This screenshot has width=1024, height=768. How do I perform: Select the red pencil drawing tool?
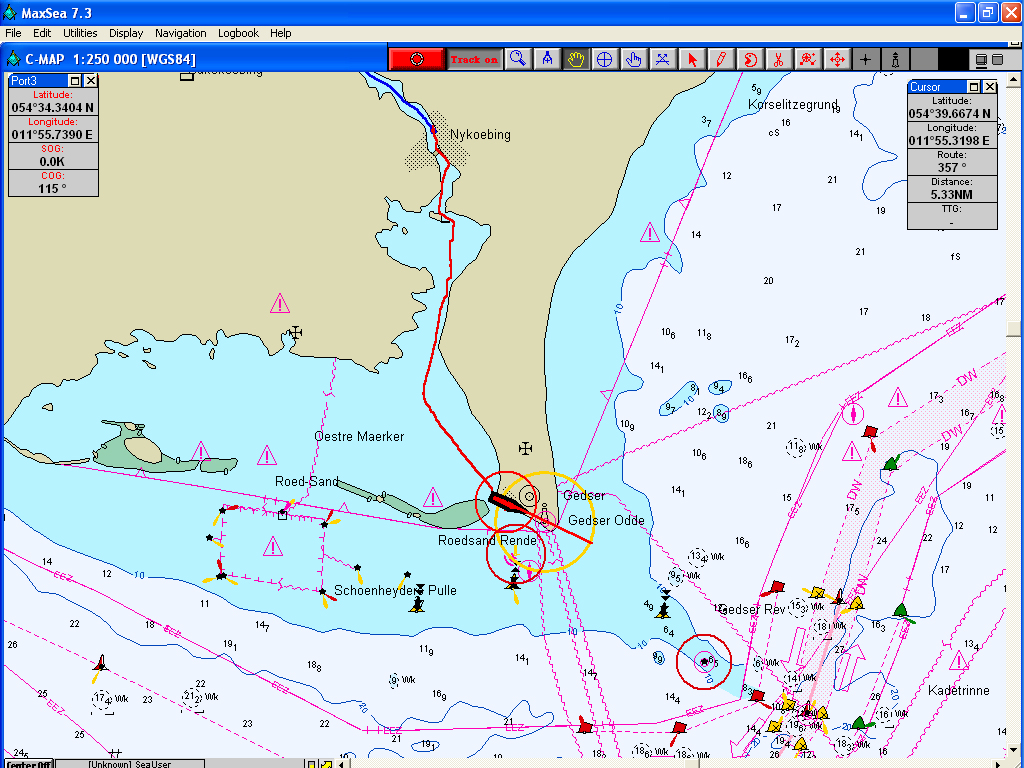point(721,59)
